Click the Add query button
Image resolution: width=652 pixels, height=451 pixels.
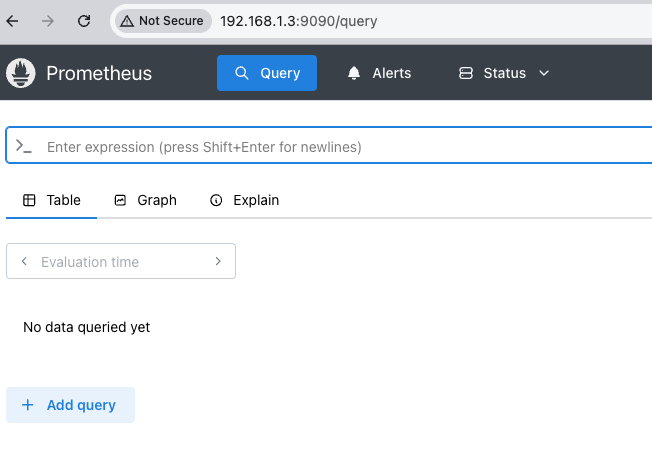[x=70, y=405]
